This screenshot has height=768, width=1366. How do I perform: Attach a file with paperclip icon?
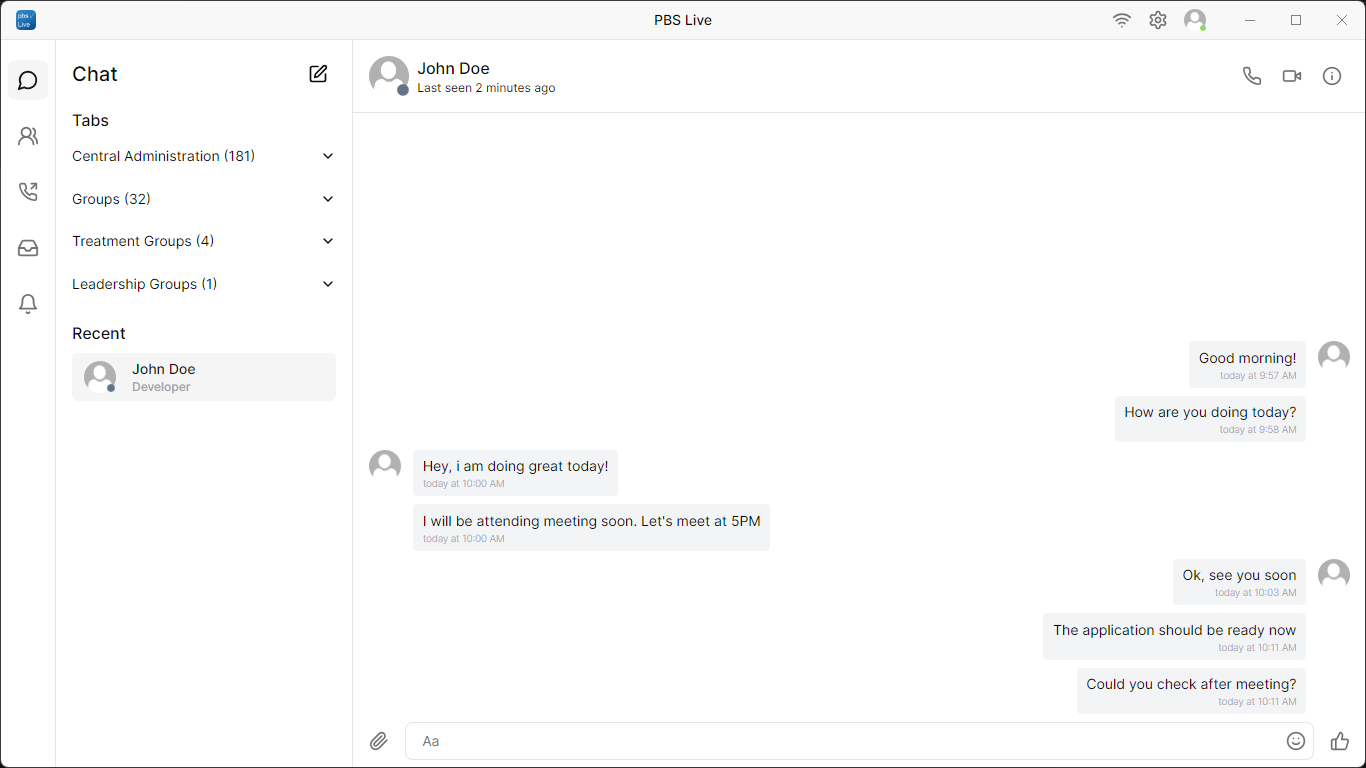379,741
